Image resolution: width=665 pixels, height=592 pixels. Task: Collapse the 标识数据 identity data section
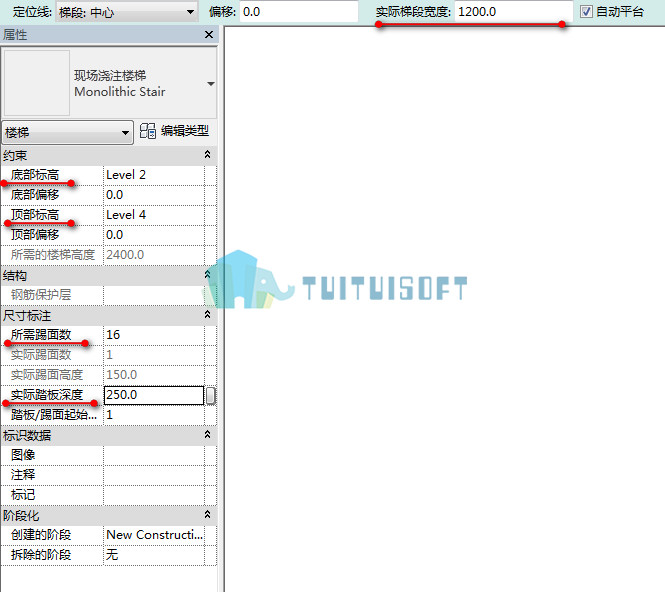(207, 434)
